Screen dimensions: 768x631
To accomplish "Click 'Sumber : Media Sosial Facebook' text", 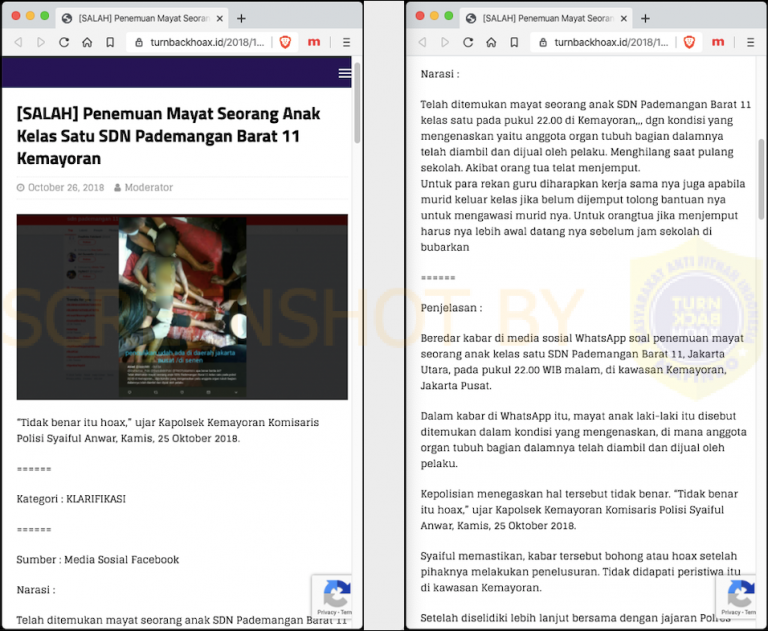I will point(98,559).
